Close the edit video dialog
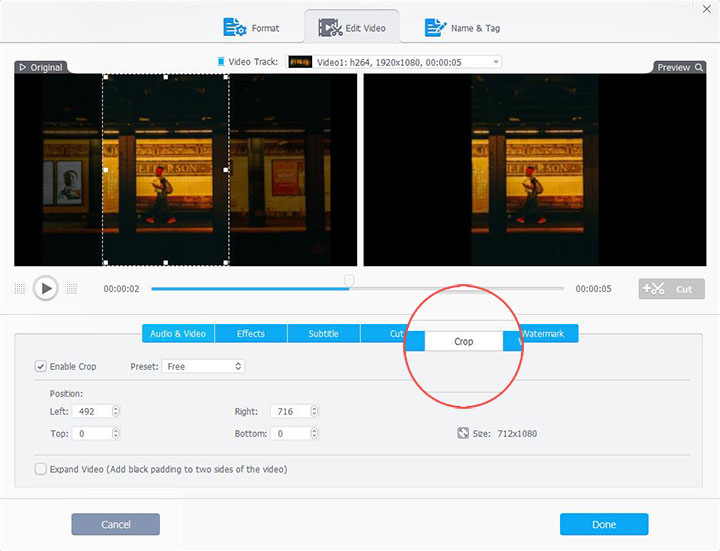This screenshot has height=551, width=720. 707,9
